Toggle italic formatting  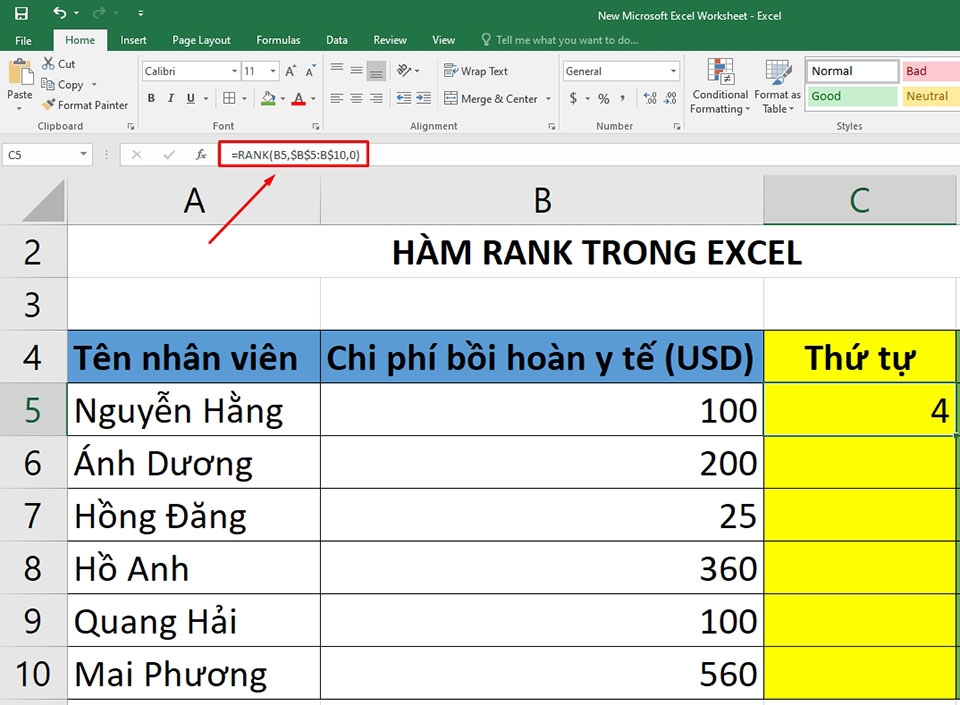point(170,98)
